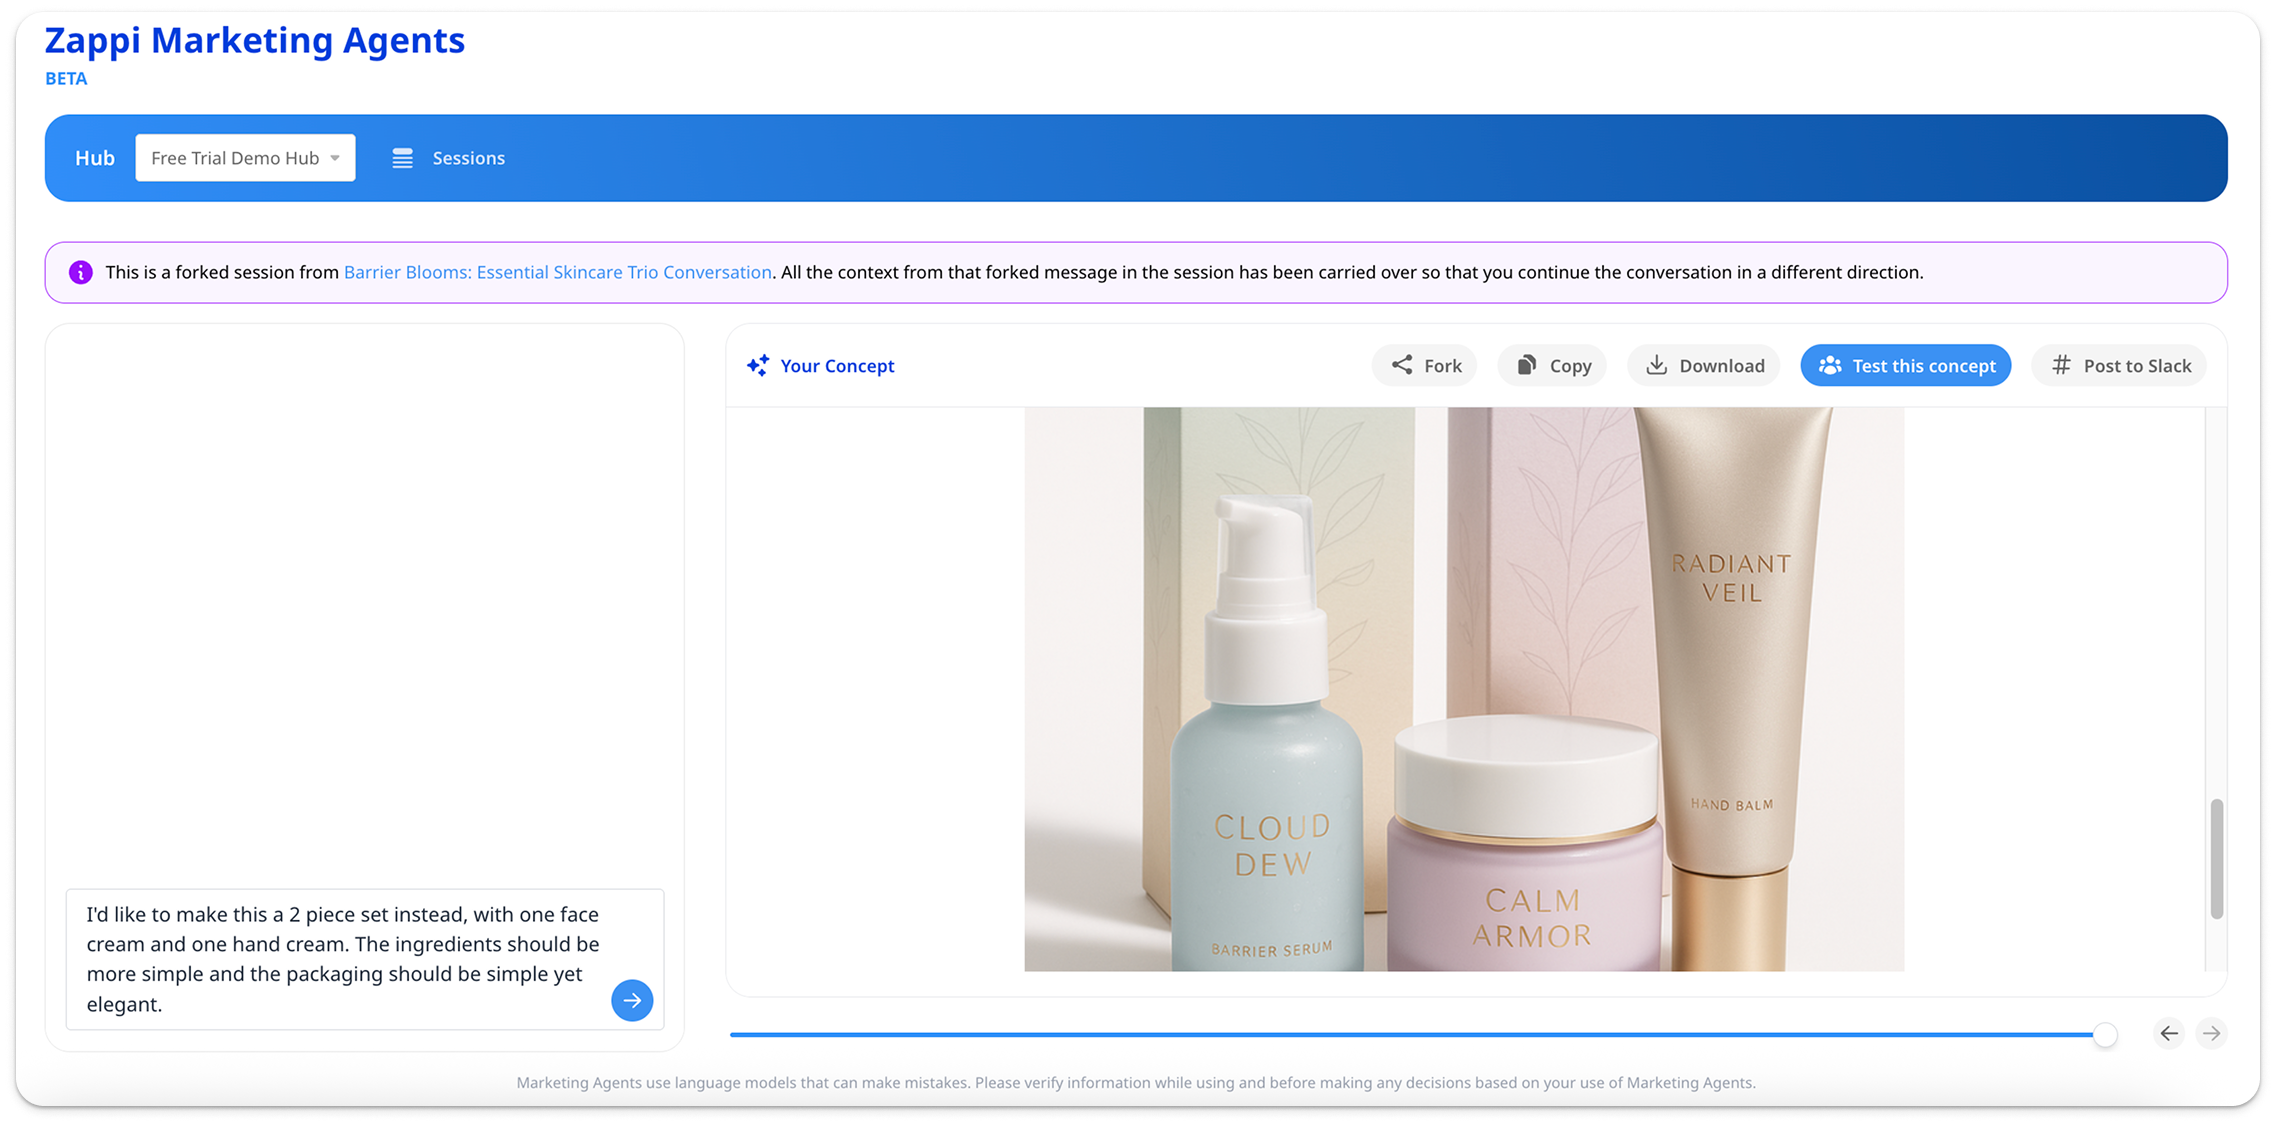Click the Sessions list icon
This screenshot has width=2276, height=1126.
click(402, 158)
